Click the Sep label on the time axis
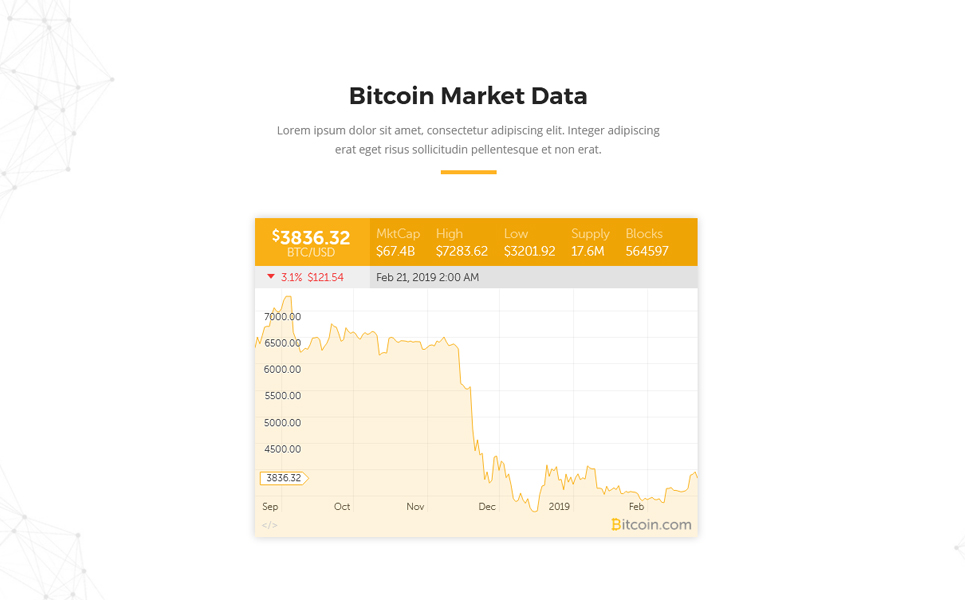965x600 pixels. click(270, 506)
